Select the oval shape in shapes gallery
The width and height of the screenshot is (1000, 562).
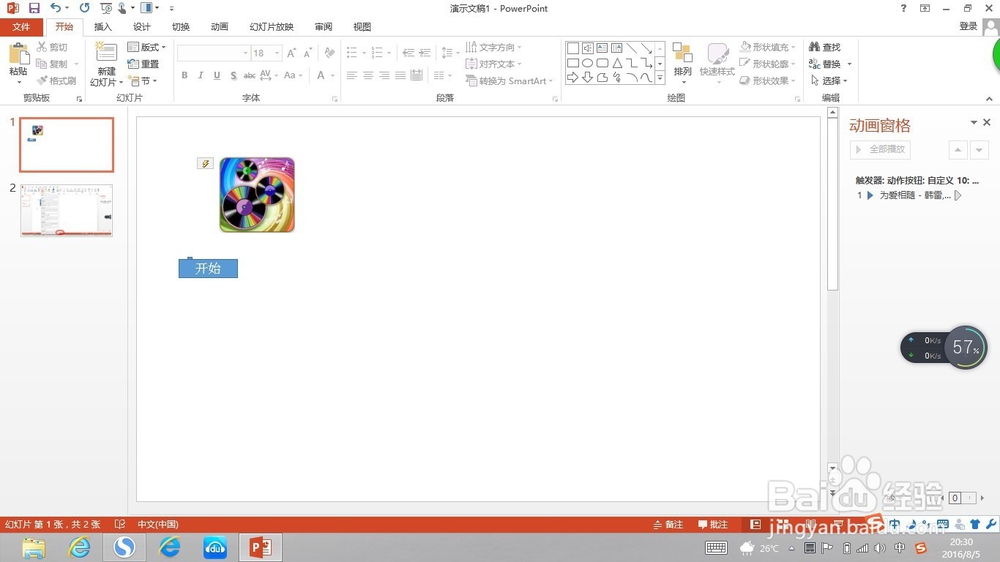pos(587,63)
